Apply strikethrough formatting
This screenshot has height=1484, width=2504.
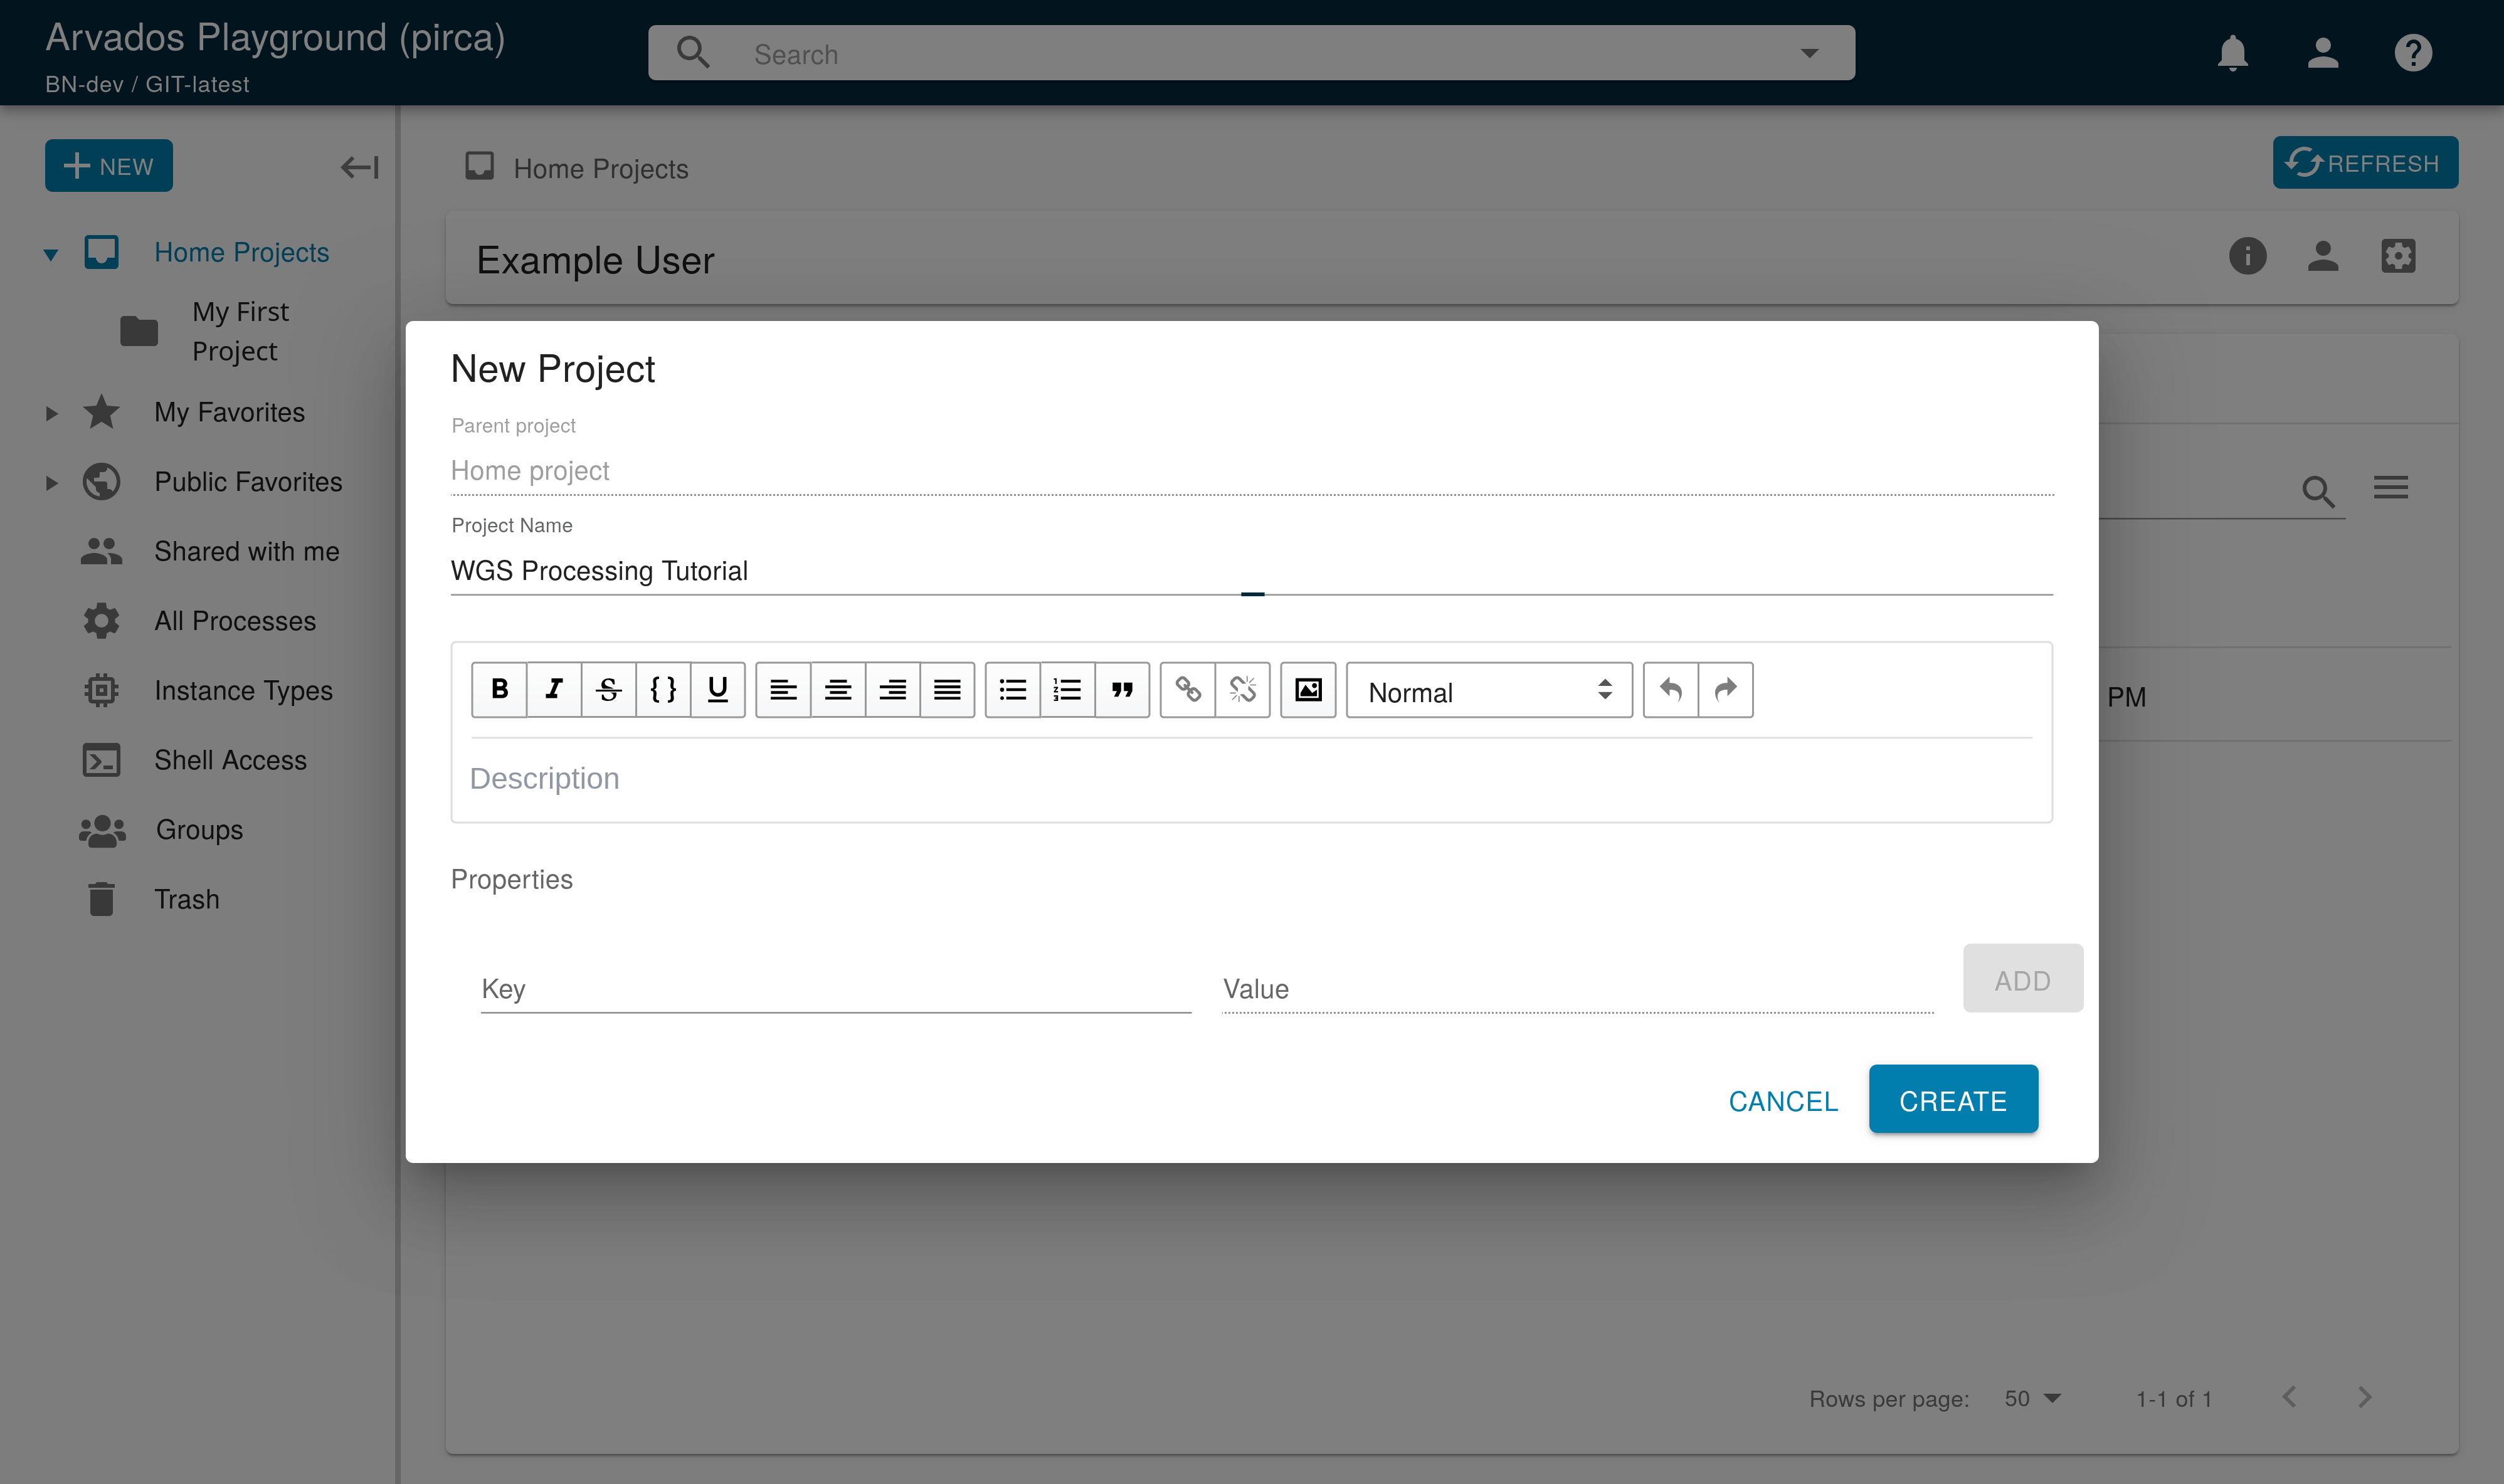(x=608, y=689)
